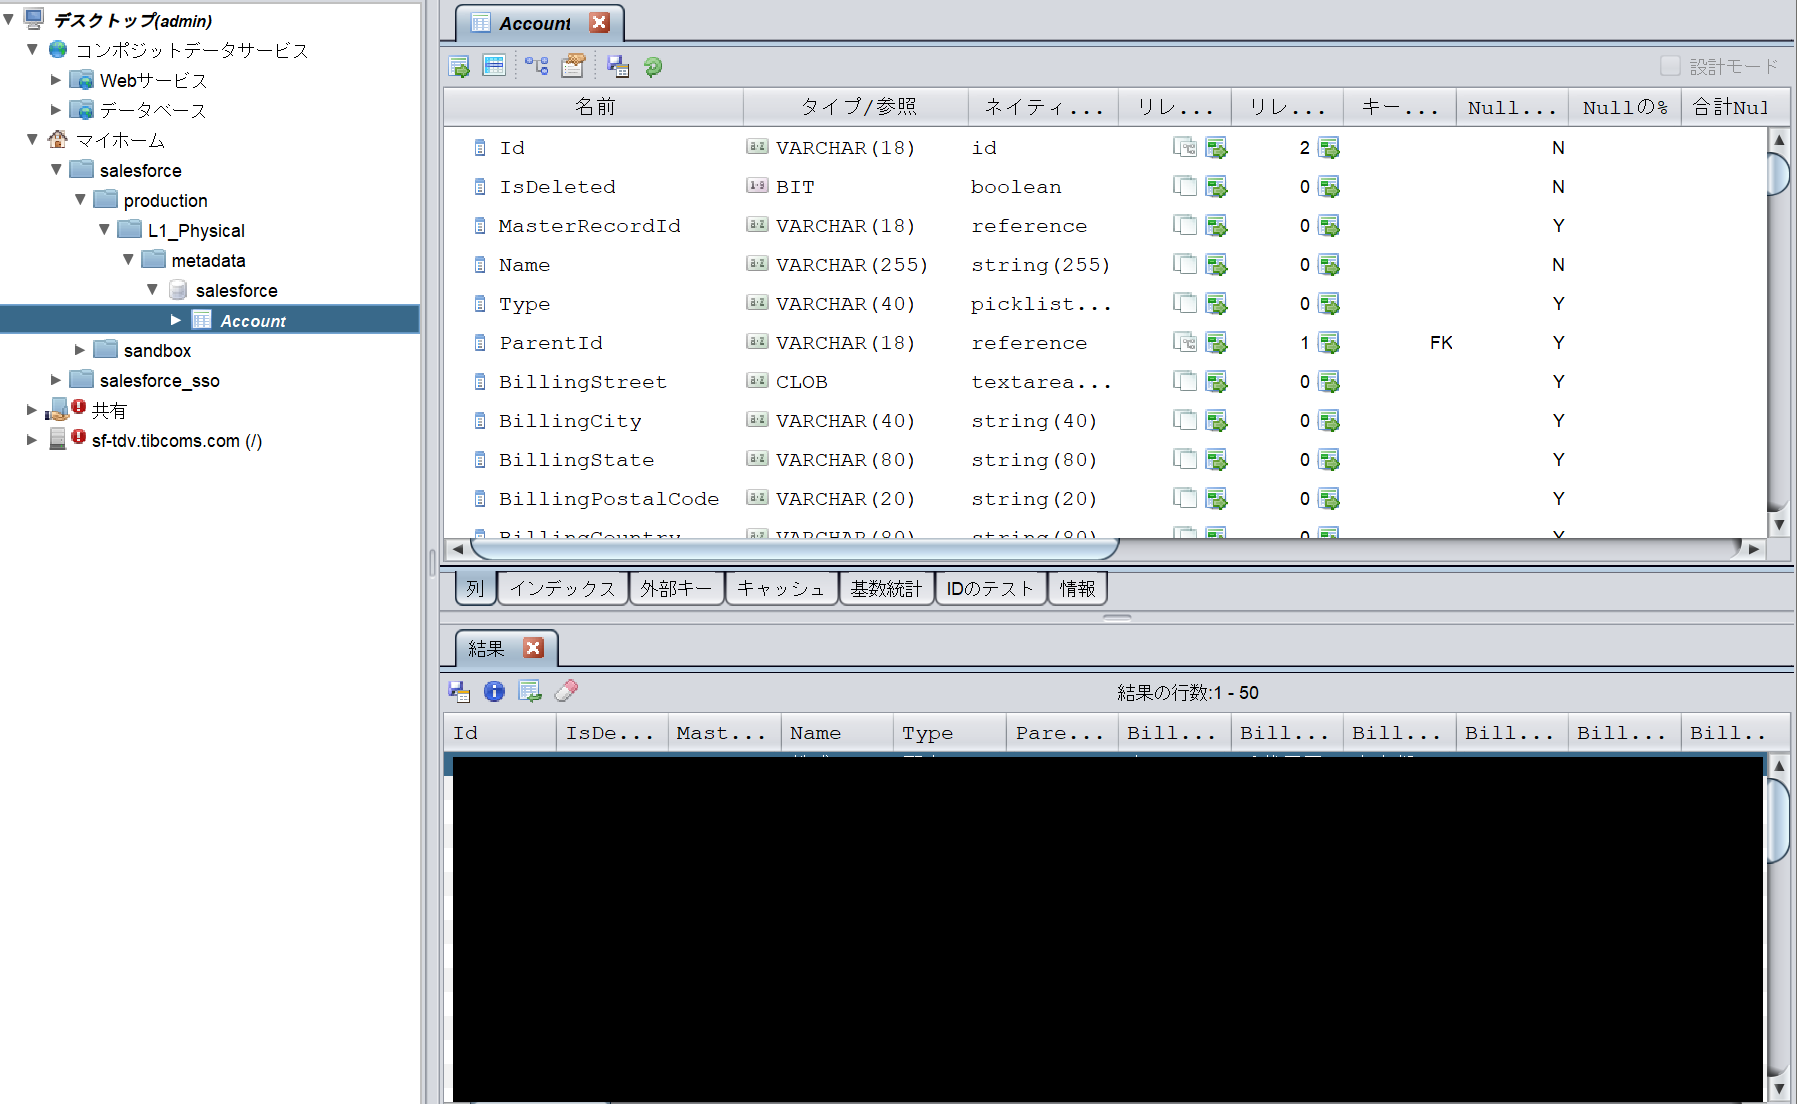Viewport: 1797px width, 1104px height.
Task: Click the clipboard properties toolbar icon
Action: pyautogui.click(x=573, y=66)
